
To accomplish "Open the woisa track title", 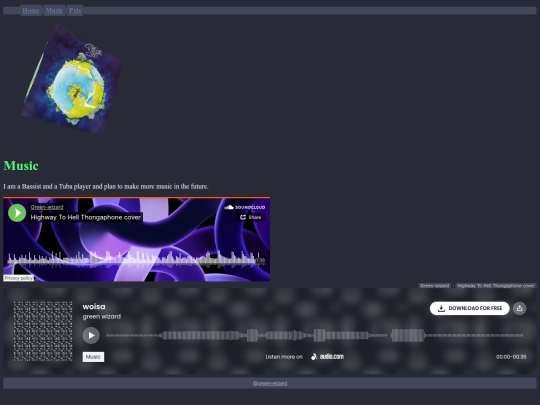I will (94, 307).
